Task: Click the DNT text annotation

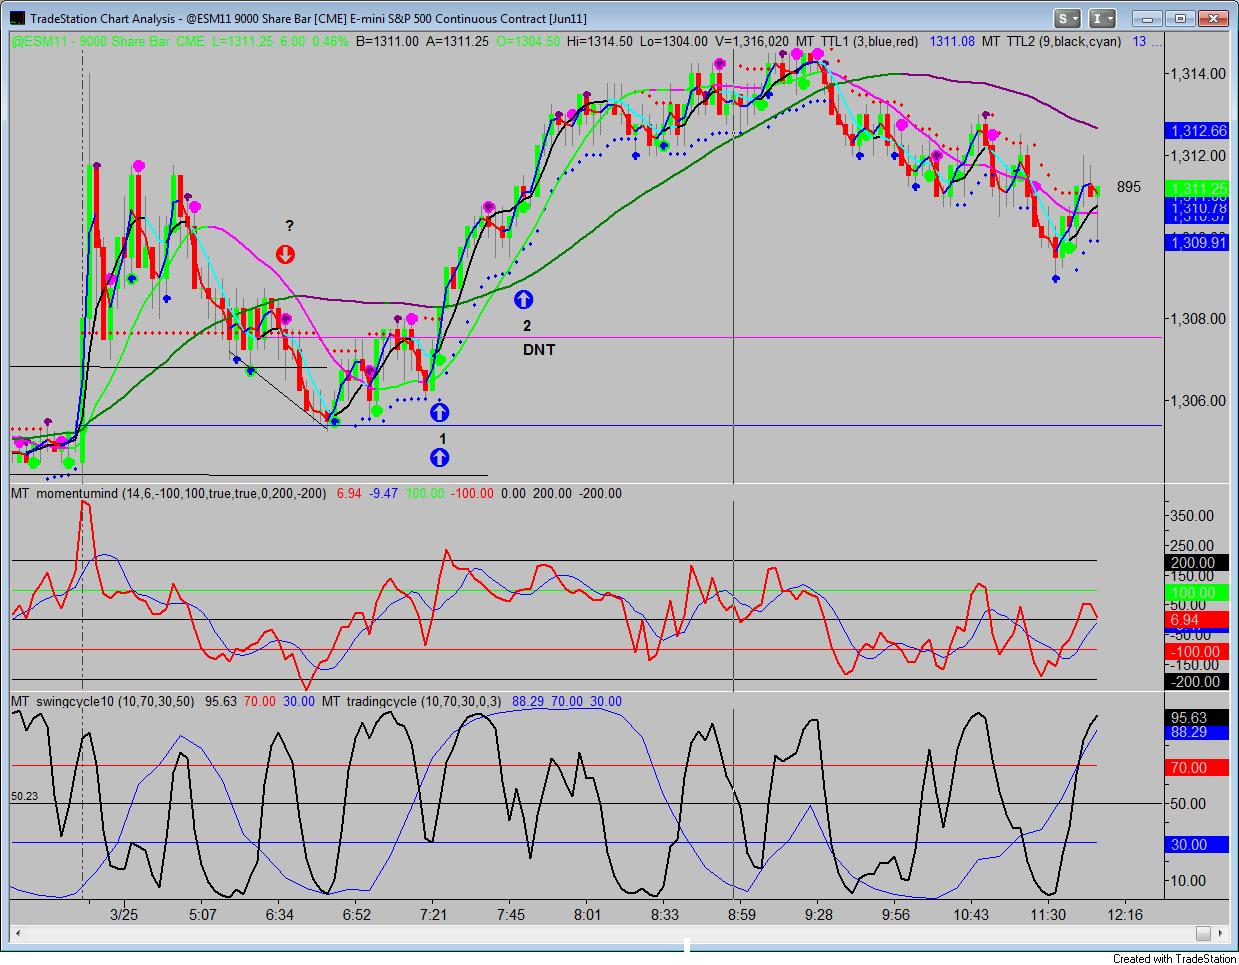Action: (538, 349)
